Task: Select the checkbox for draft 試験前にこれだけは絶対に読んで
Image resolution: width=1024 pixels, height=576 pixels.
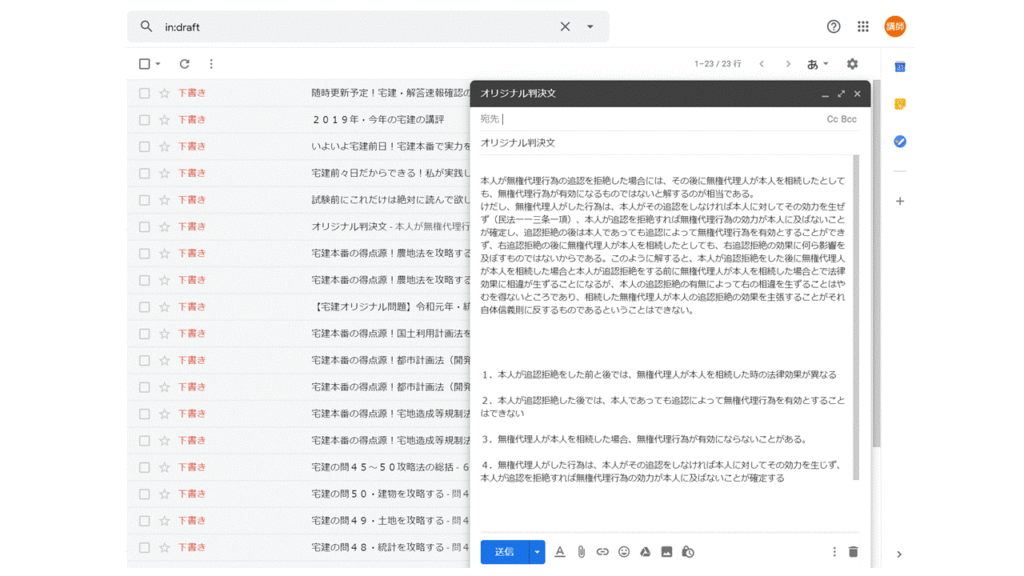Action: tap(144, 200)
